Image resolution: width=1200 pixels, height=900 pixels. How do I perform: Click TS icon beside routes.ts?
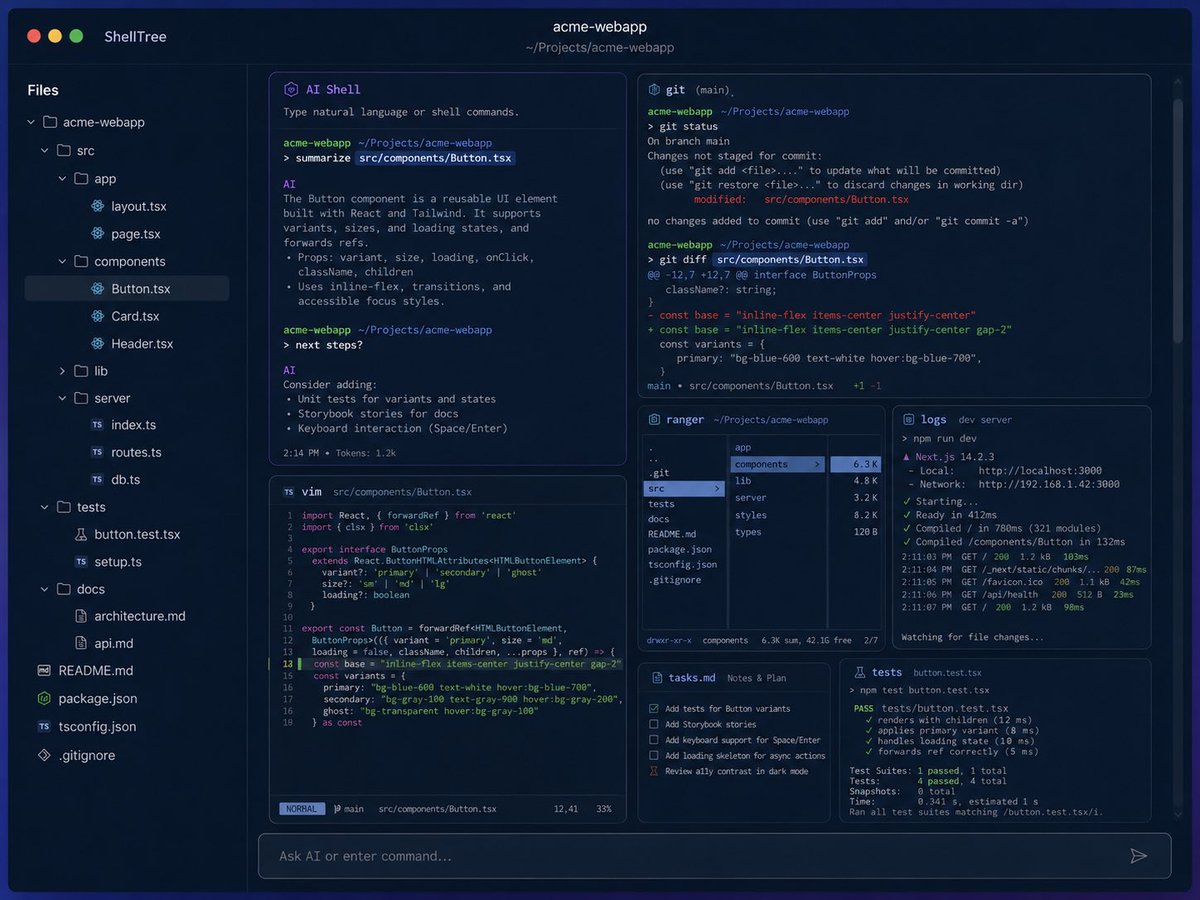pos(97,452)
